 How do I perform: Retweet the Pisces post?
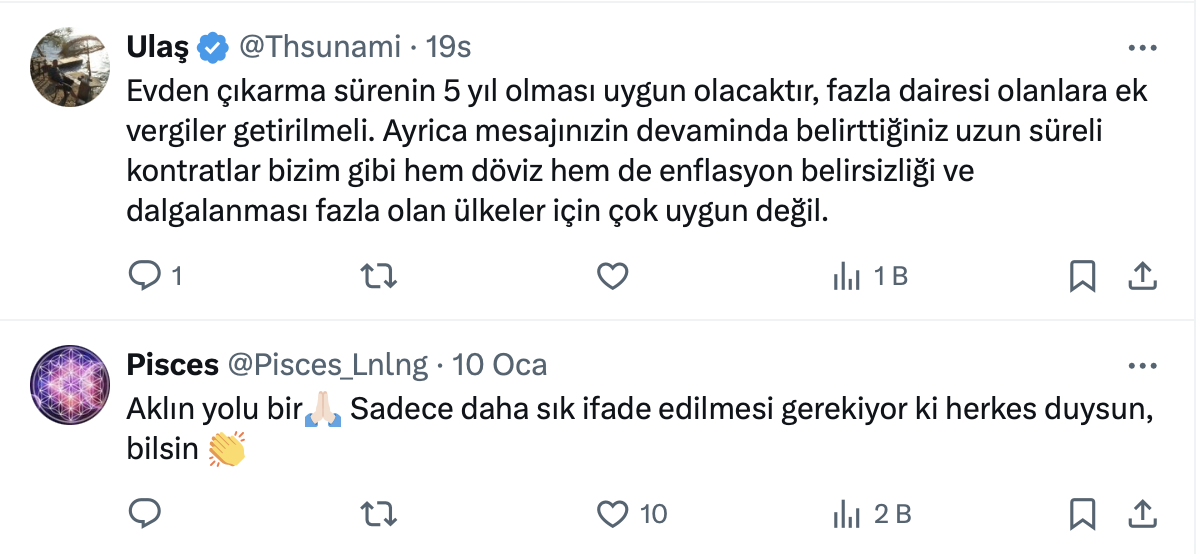click(376, 514)
